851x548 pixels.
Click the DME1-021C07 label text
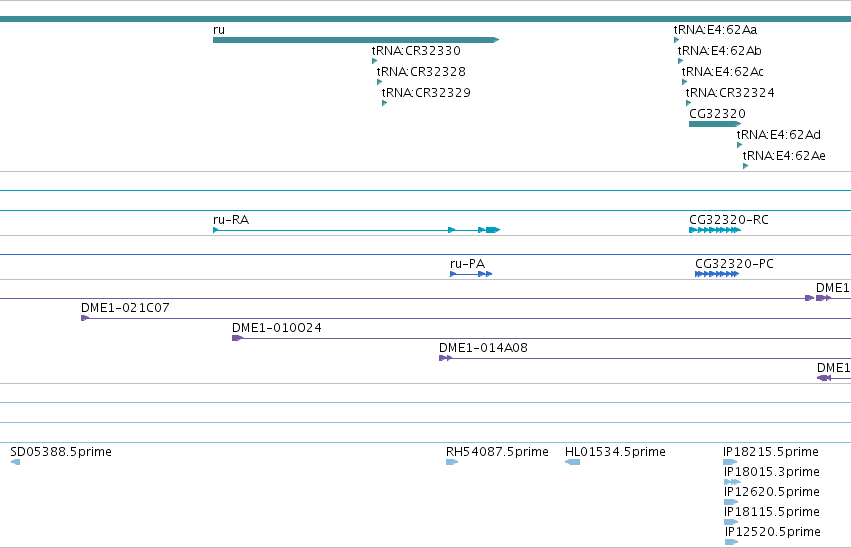pos(125,308)
